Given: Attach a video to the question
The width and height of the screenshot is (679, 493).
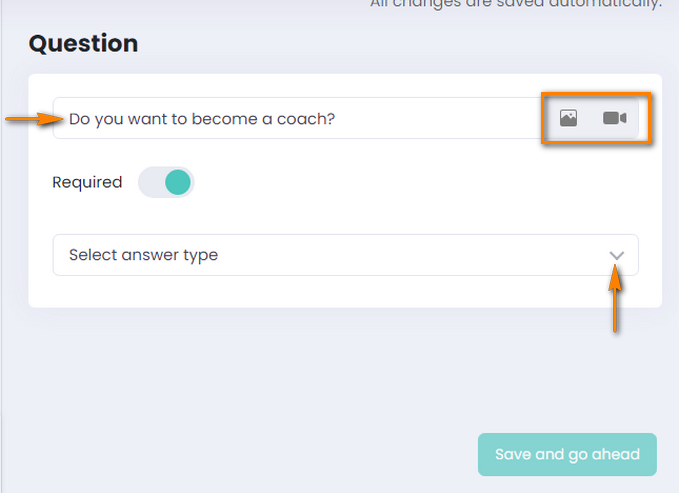Looking at the screenshot, I should (614, 118).
